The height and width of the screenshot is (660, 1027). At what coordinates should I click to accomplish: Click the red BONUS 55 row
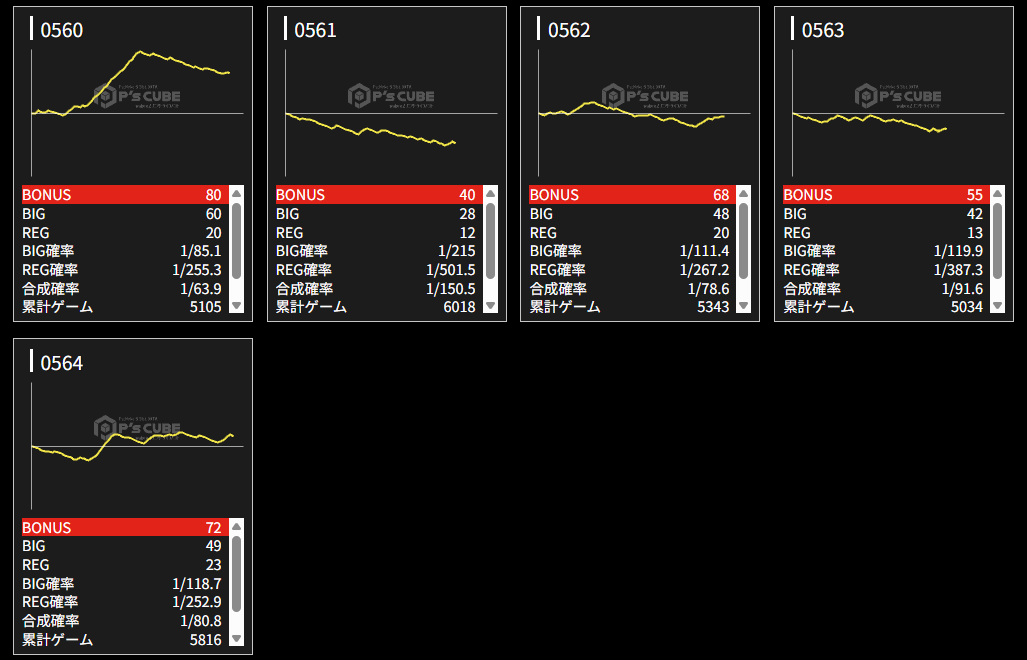click(886, 194)
